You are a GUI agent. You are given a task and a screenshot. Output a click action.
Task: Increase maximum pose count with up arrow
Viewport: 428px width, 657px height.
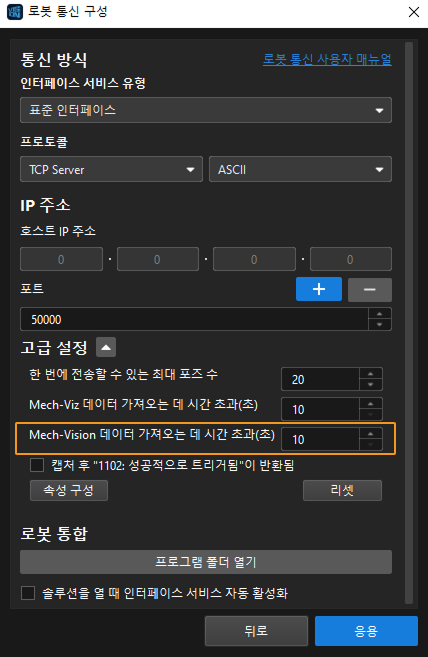click(x=371, y=374)
